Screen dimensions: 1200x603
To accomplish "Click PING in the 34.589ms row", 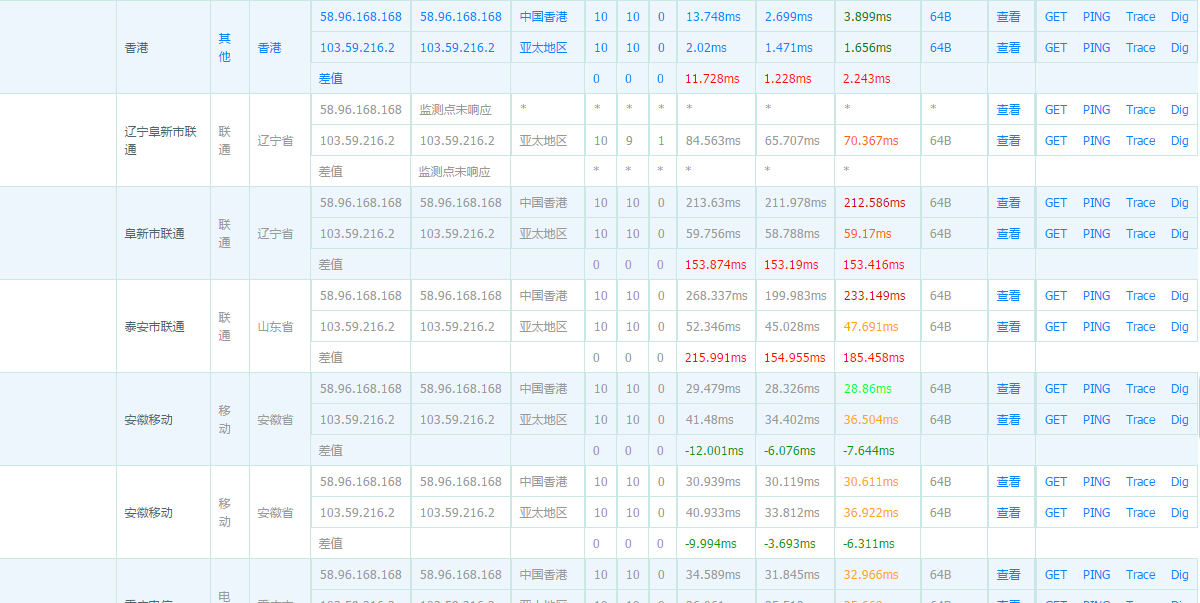I will pos(1096,575).
